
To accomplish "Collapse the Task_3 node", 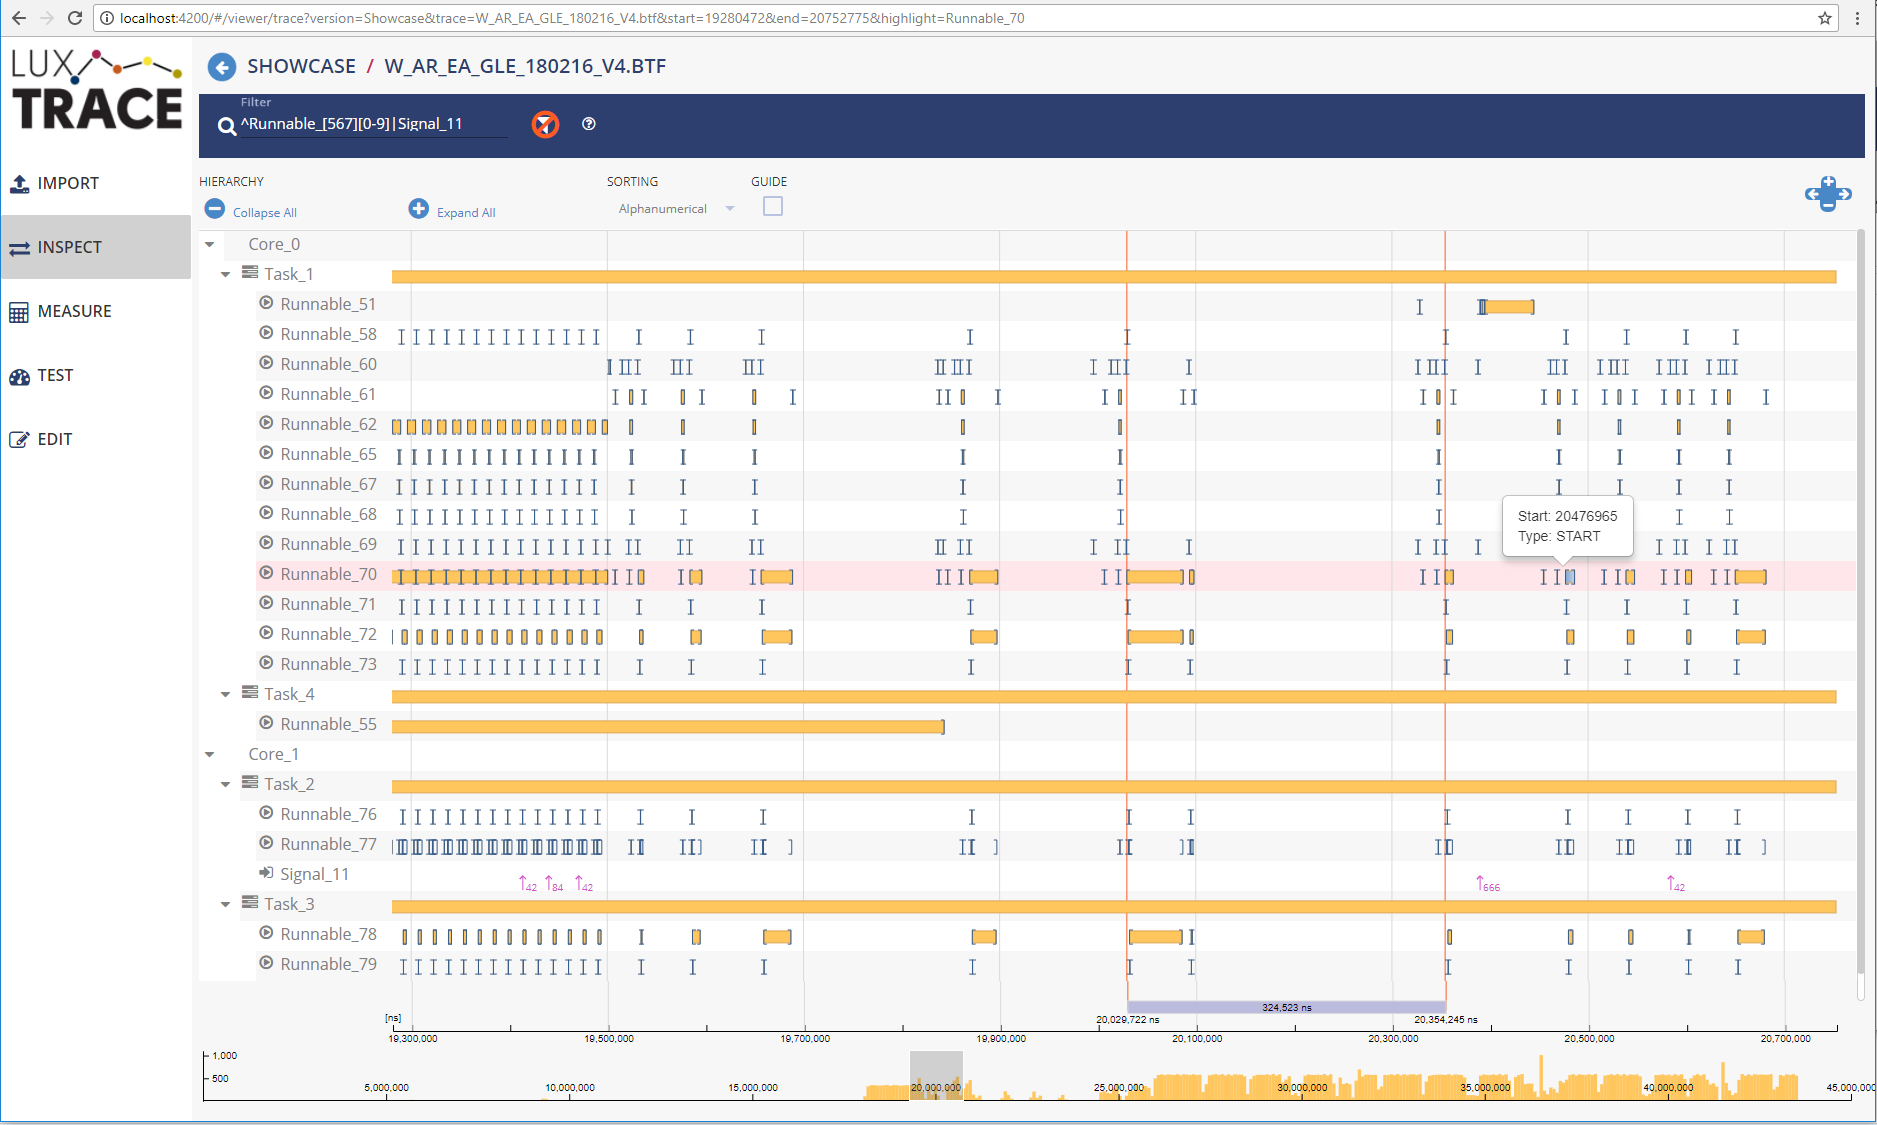I will click(x=226, y=904).
